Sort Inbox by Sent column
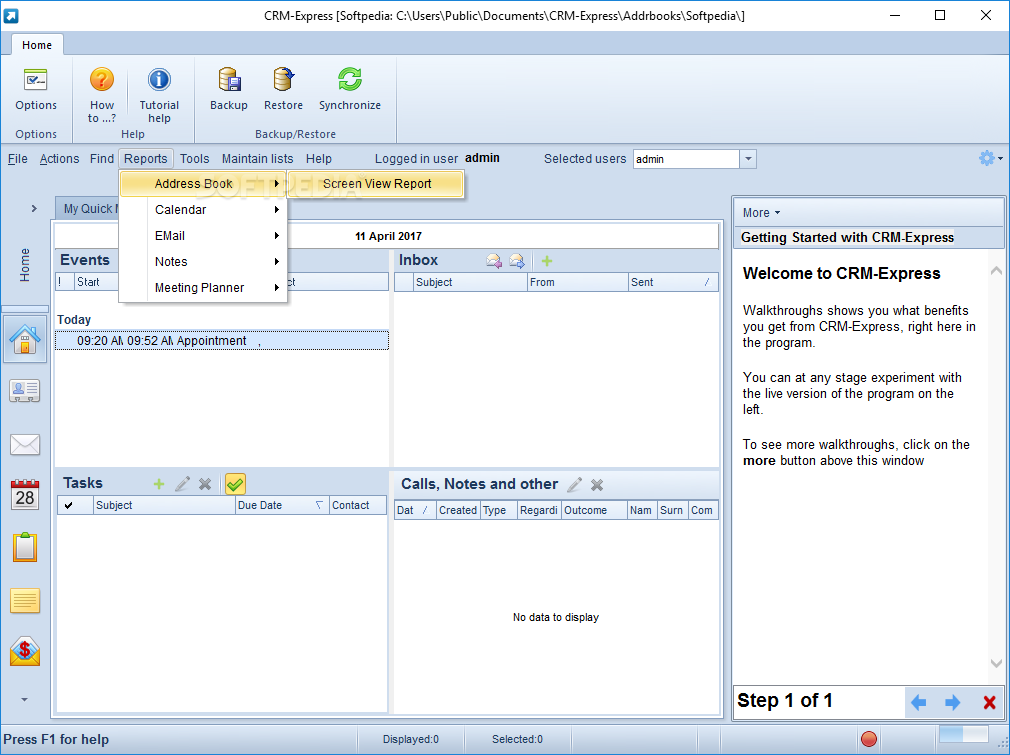The width and height of the screenshot is (1010, 755). click(x=673, y=282)
